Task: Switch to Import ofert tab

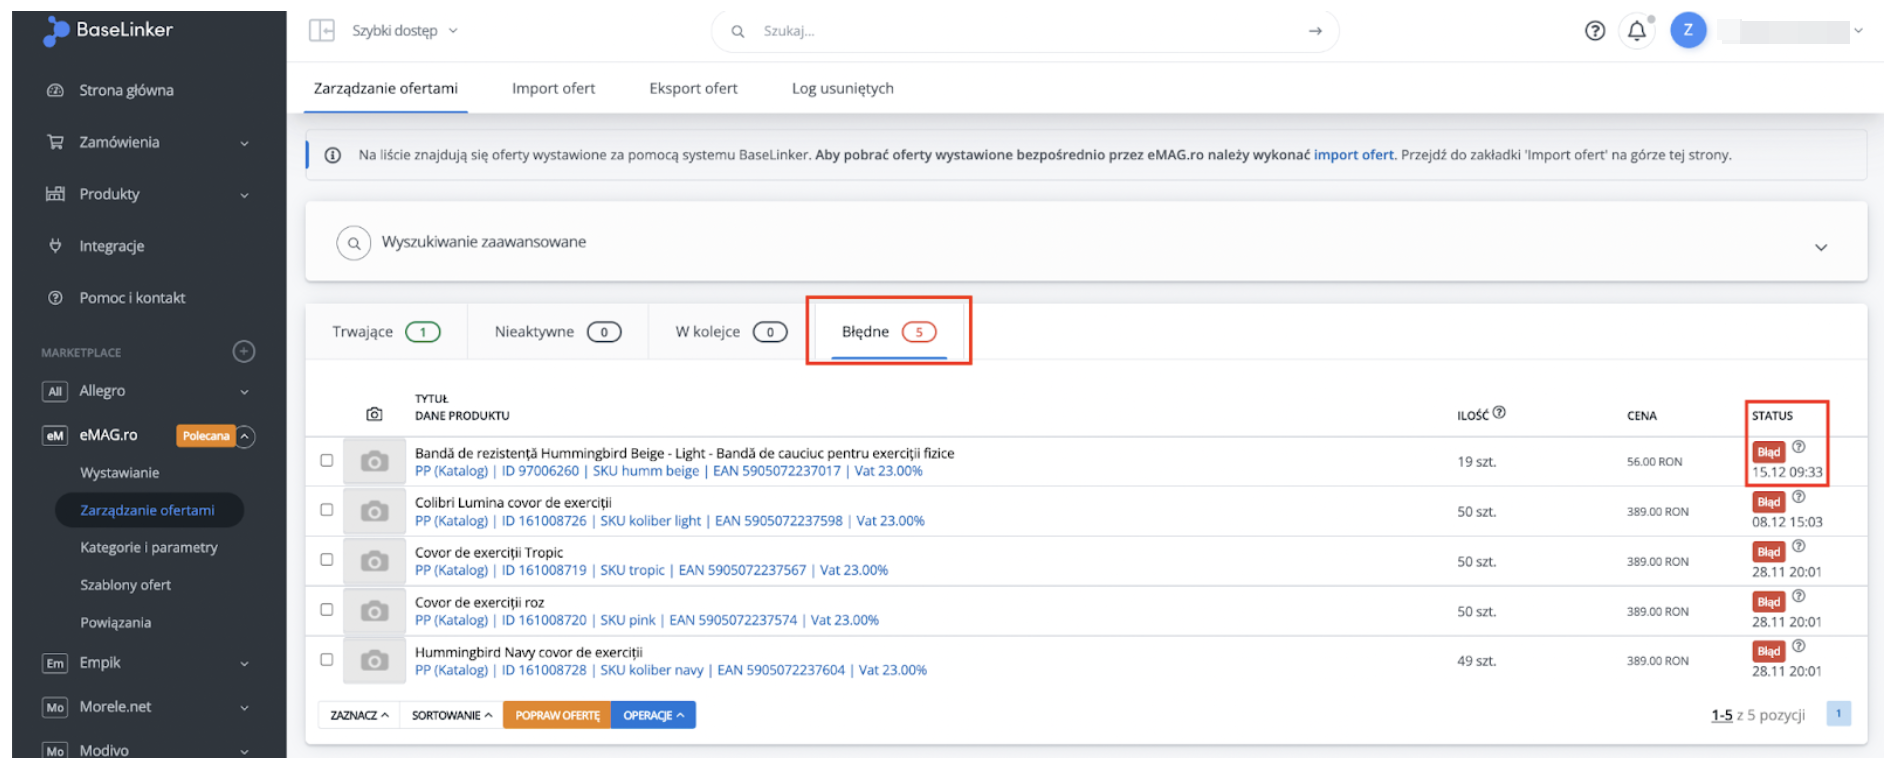Action: tap(553, 88)
